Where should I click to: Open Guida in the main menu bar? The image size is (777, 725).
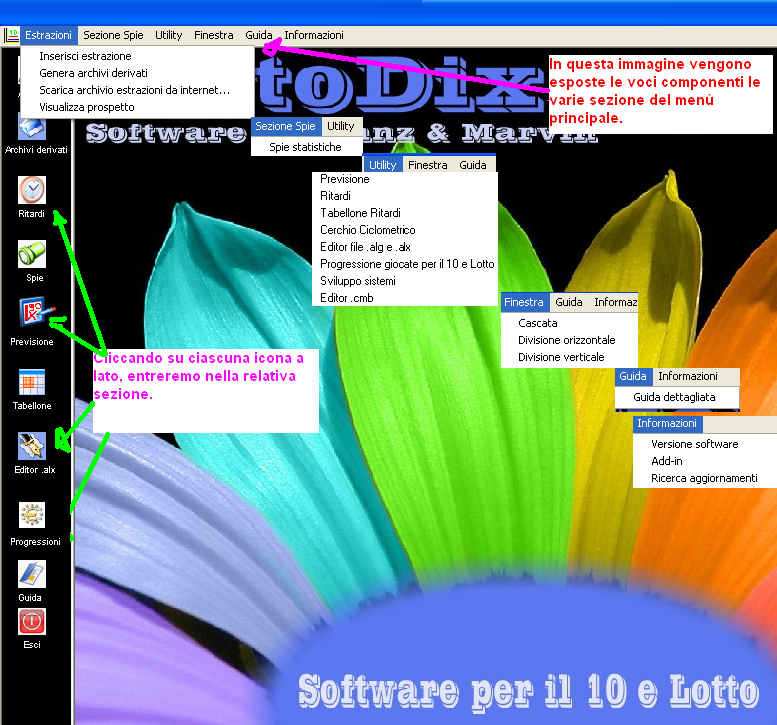coord(259,35)
